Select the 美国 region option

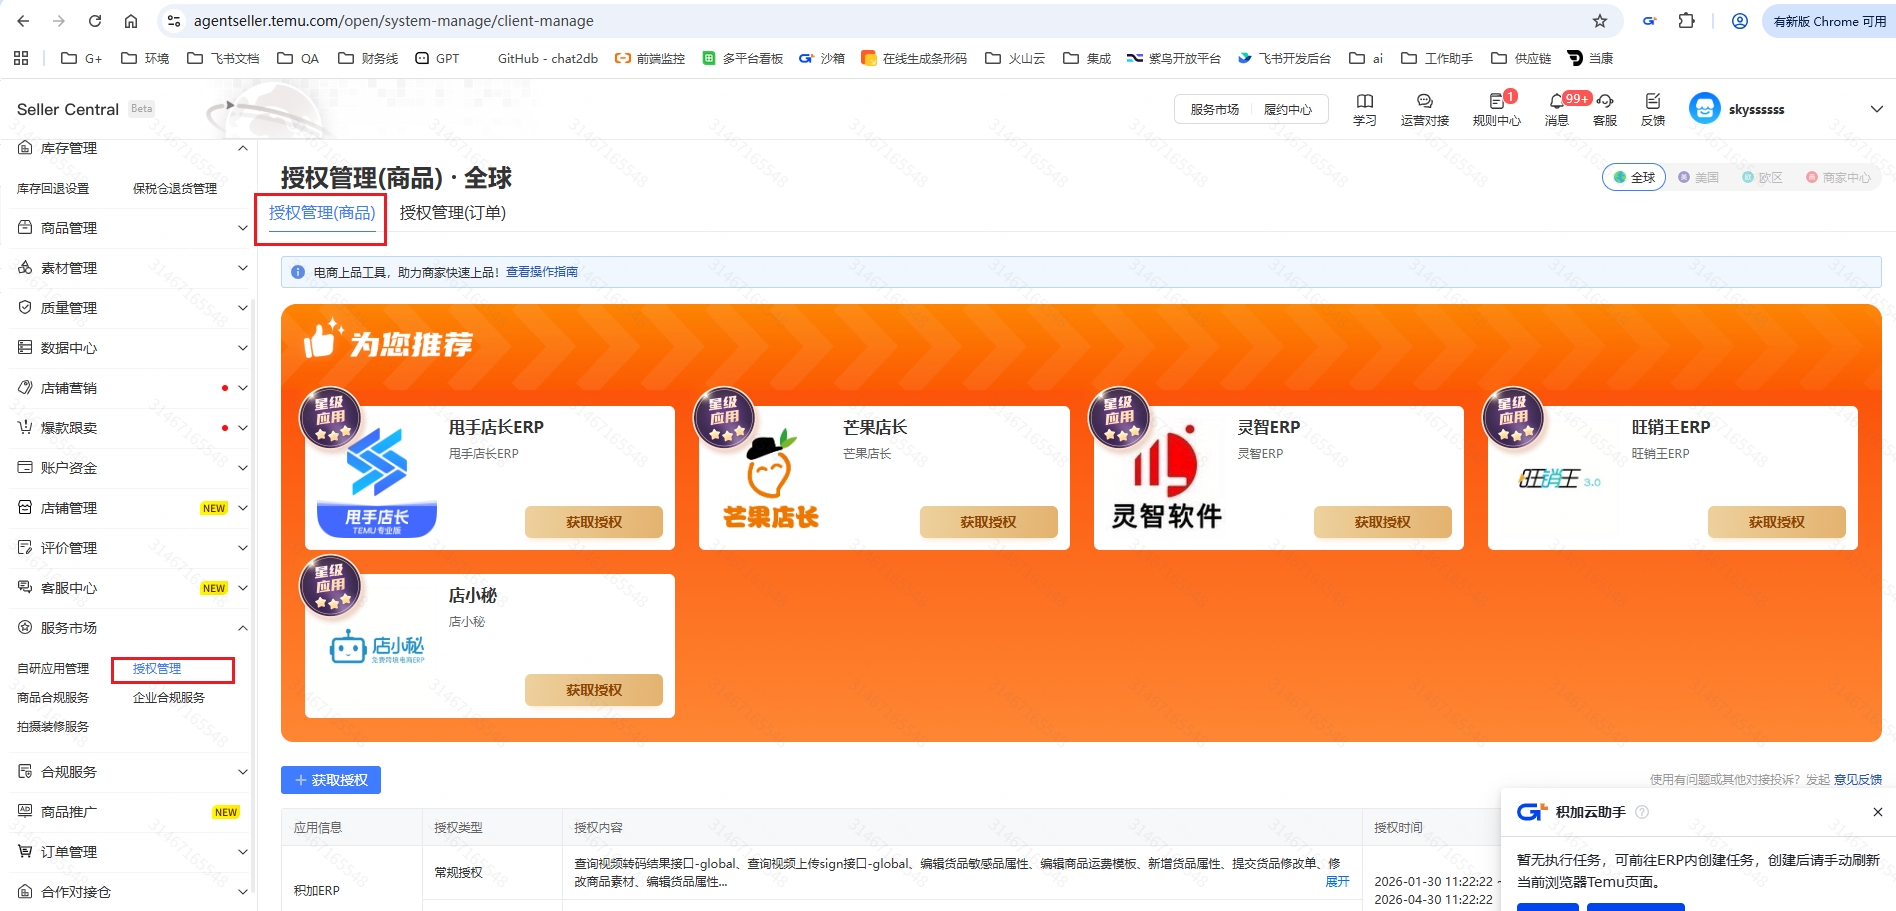[1699, 177]
